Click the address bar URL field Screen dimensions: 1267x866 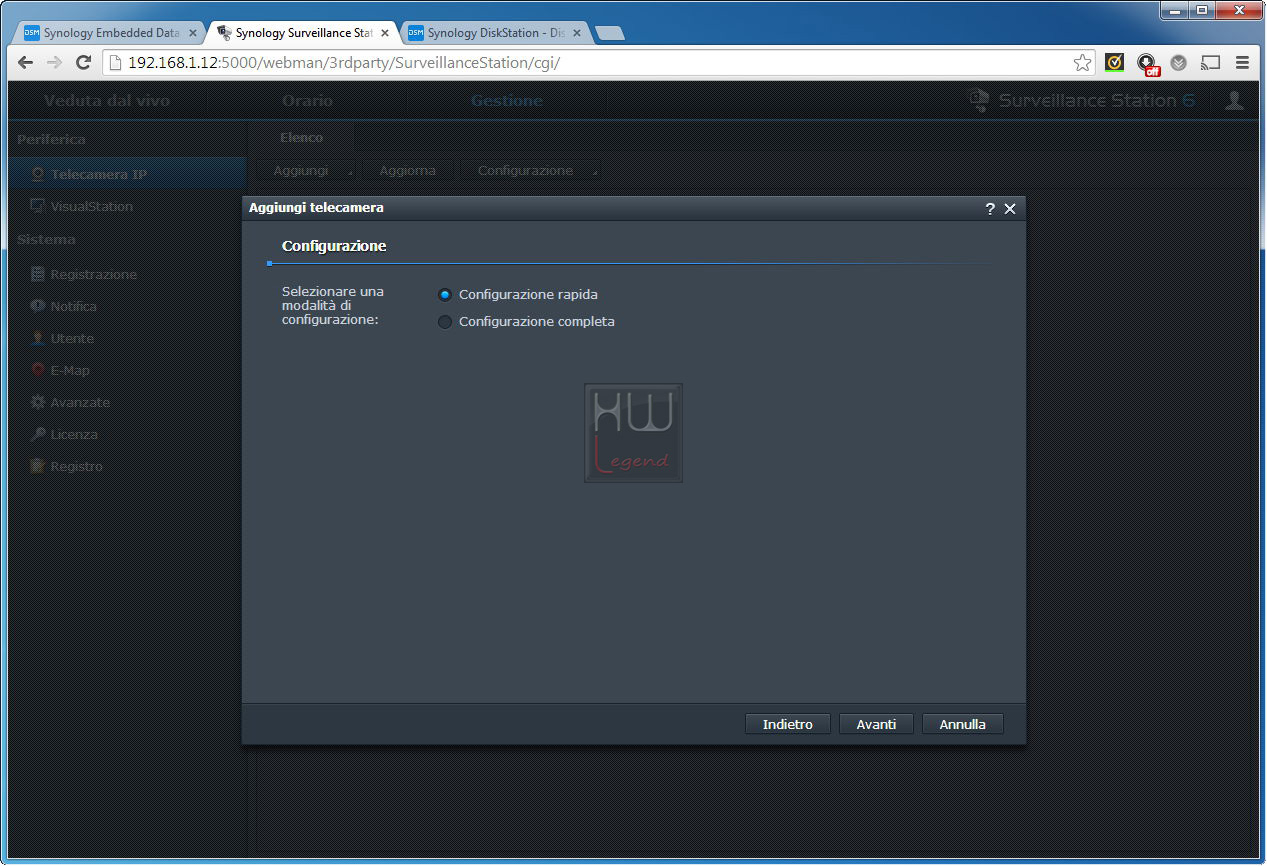point(598,63)
